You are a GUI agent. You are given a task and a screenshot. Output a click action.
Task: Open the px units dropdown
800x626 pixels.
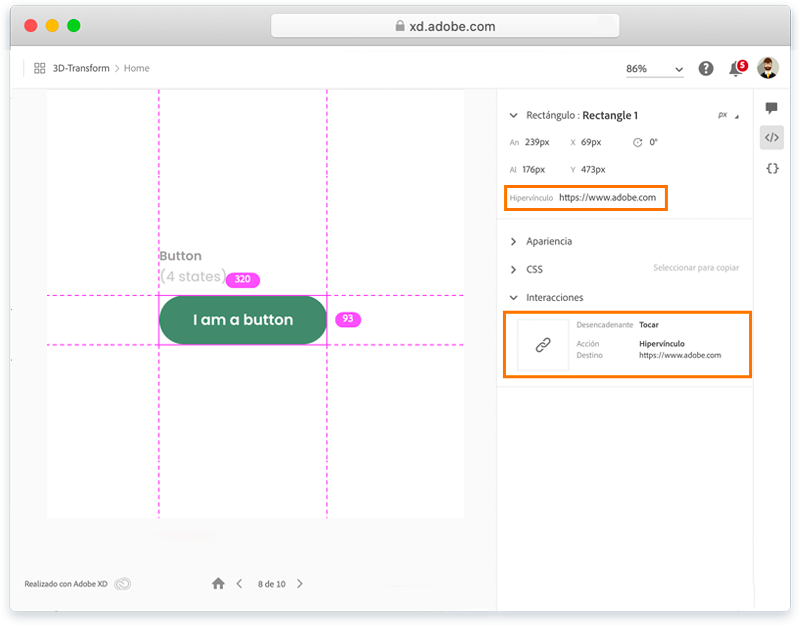[727, 116]
